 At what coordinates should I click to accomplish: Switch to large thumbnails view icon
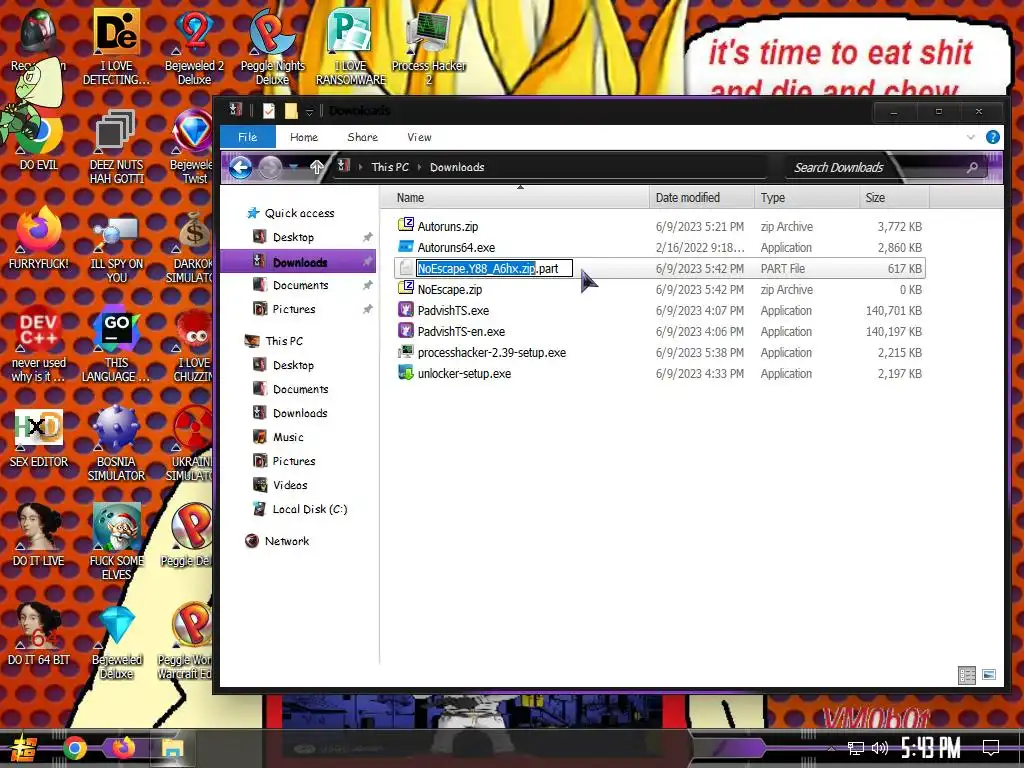tap(989, 675)
